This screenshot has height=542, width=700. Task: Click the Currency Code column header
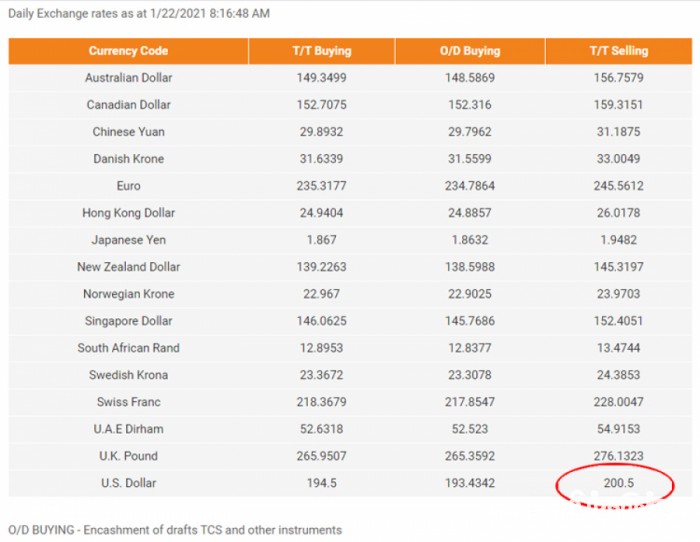point(128,51)
